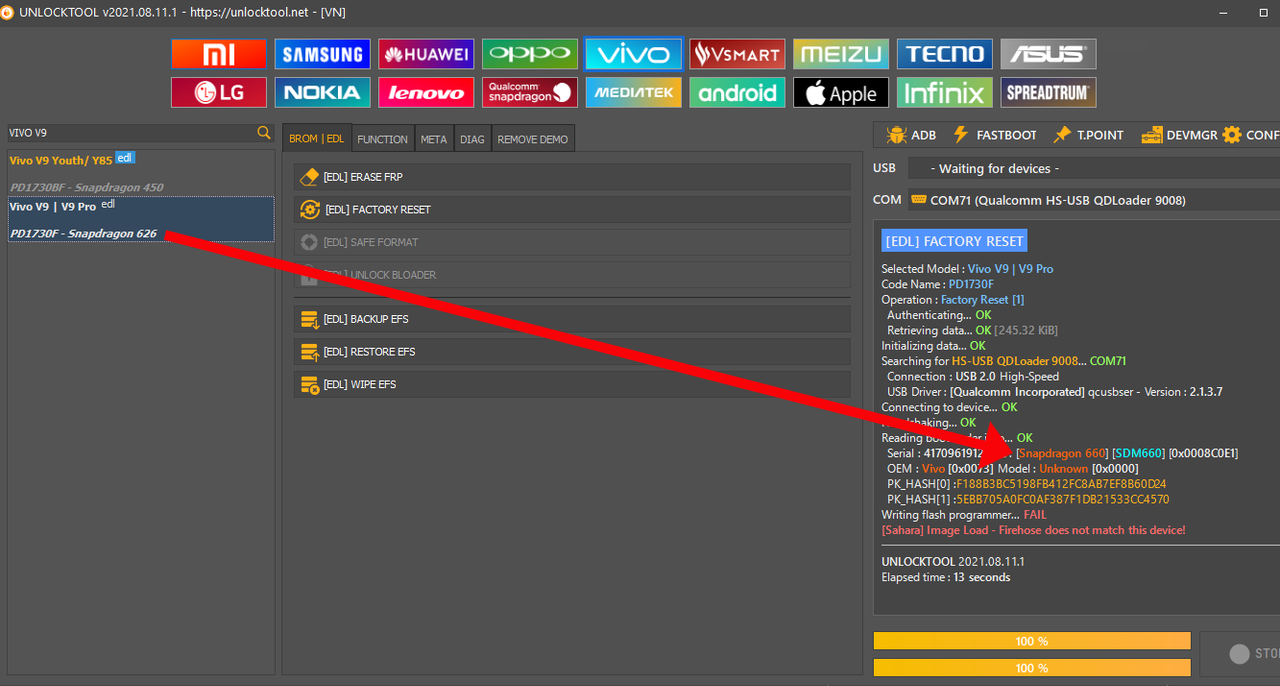
Task: Select the Xiaomi MI brand icon
Action: [219, 54]
